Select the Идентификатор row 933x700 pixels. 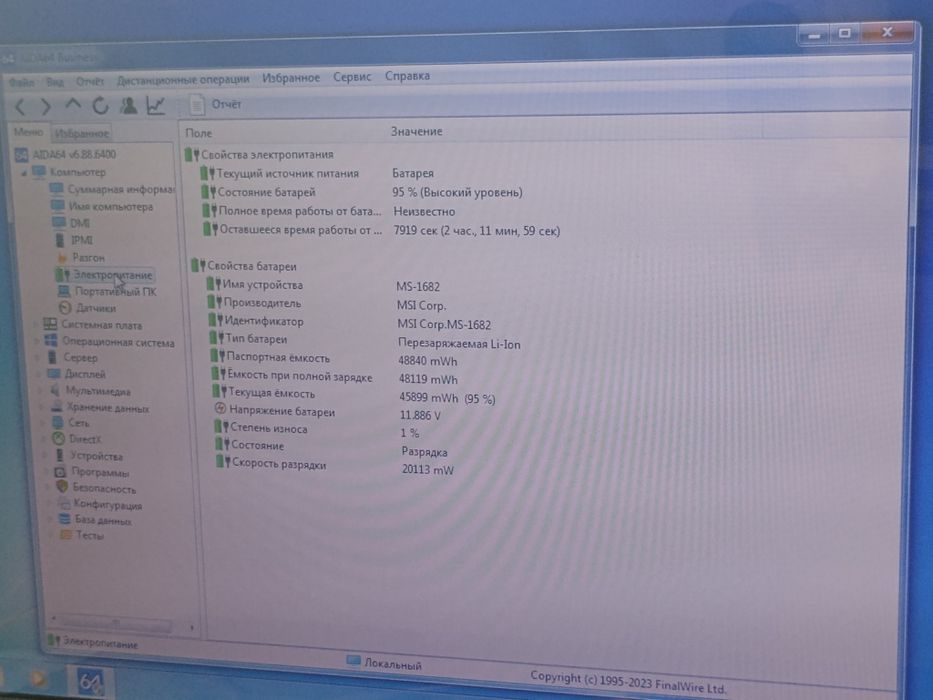[350, 322]
